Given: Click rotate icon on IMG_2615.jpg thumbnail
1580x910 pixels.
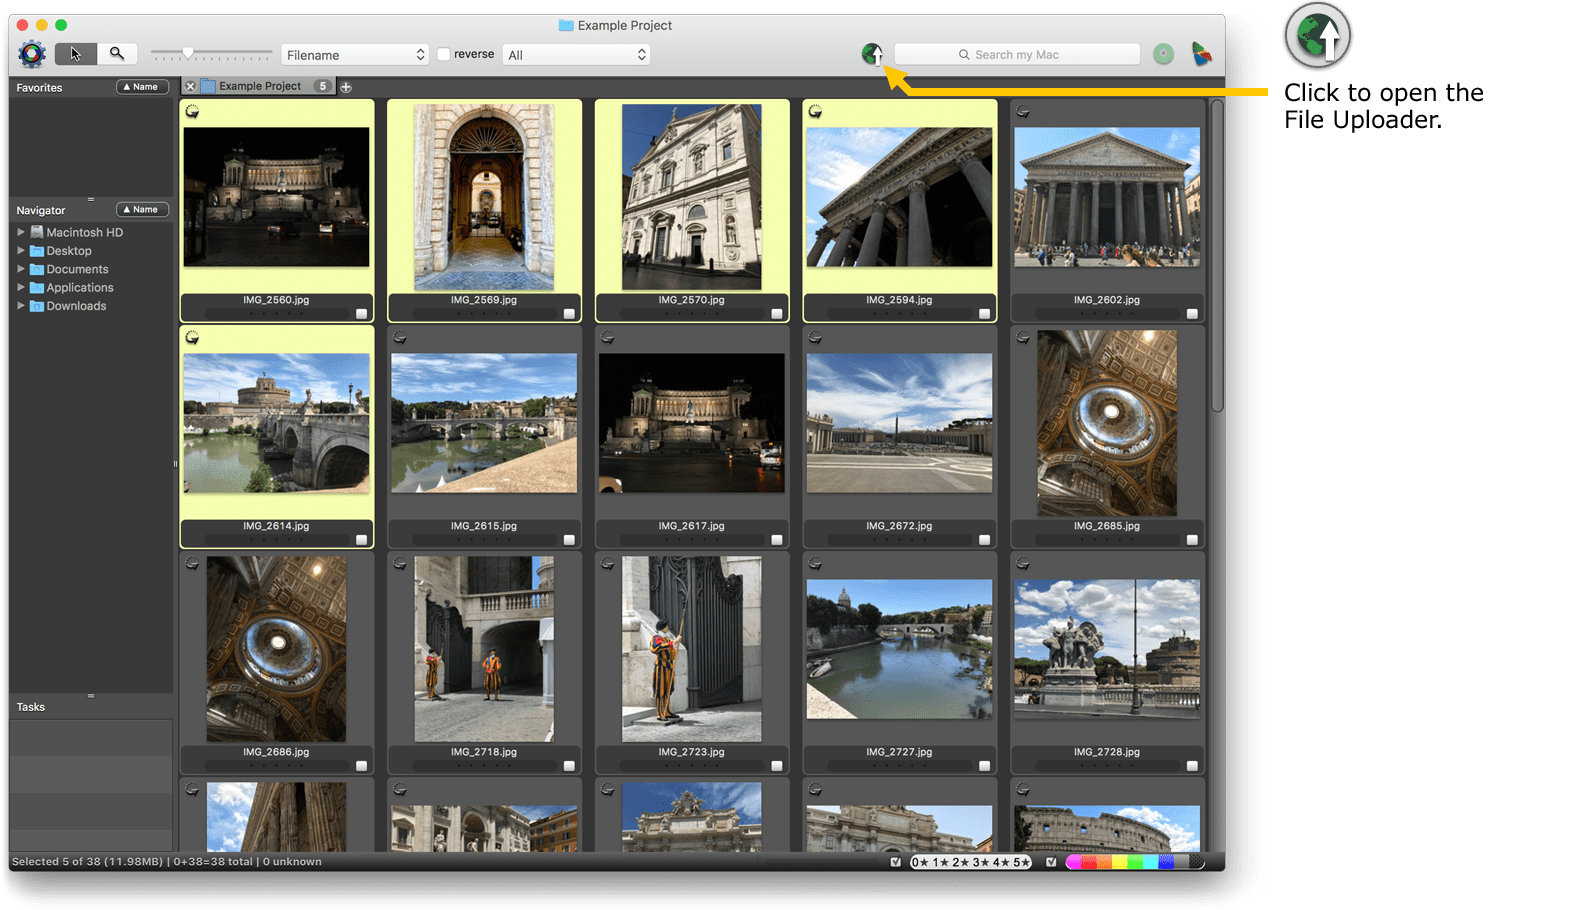Looking at the screenshot, I should 400,338.
